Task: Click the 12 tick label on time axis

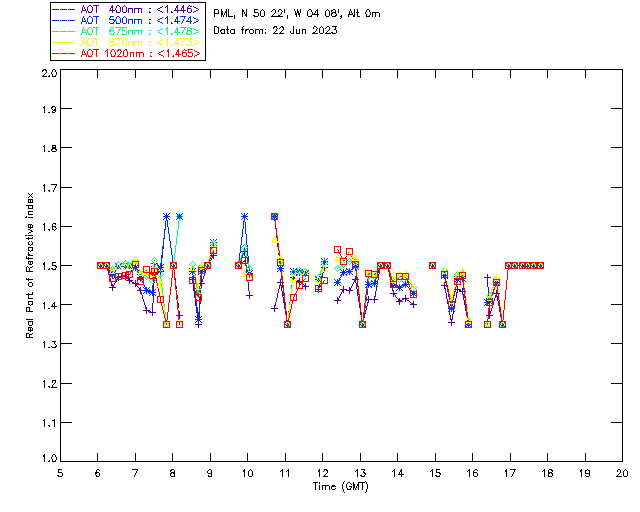Action: pyautogui.click(x=322, y=474)
